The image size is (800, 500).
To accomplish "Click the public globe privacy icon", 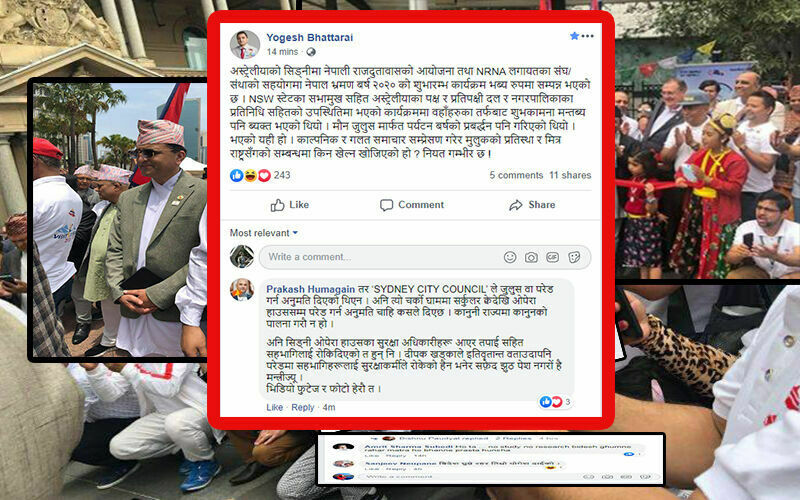I will point(311,52).
